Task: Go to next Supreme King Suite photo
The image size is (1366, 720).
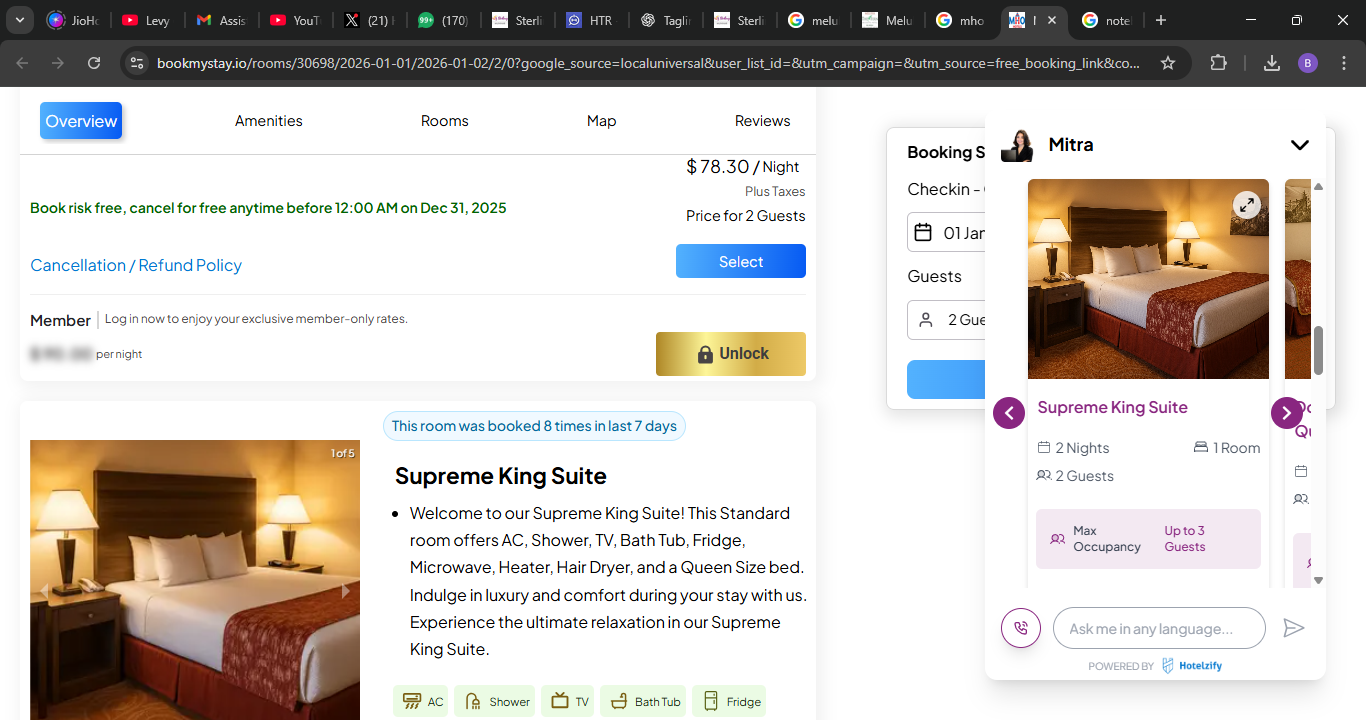Action: (346, 591)
